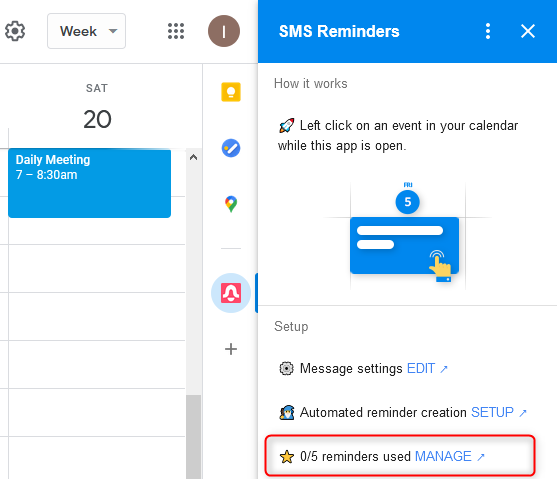Close the SMS Reminders panel

click(528, 31)
